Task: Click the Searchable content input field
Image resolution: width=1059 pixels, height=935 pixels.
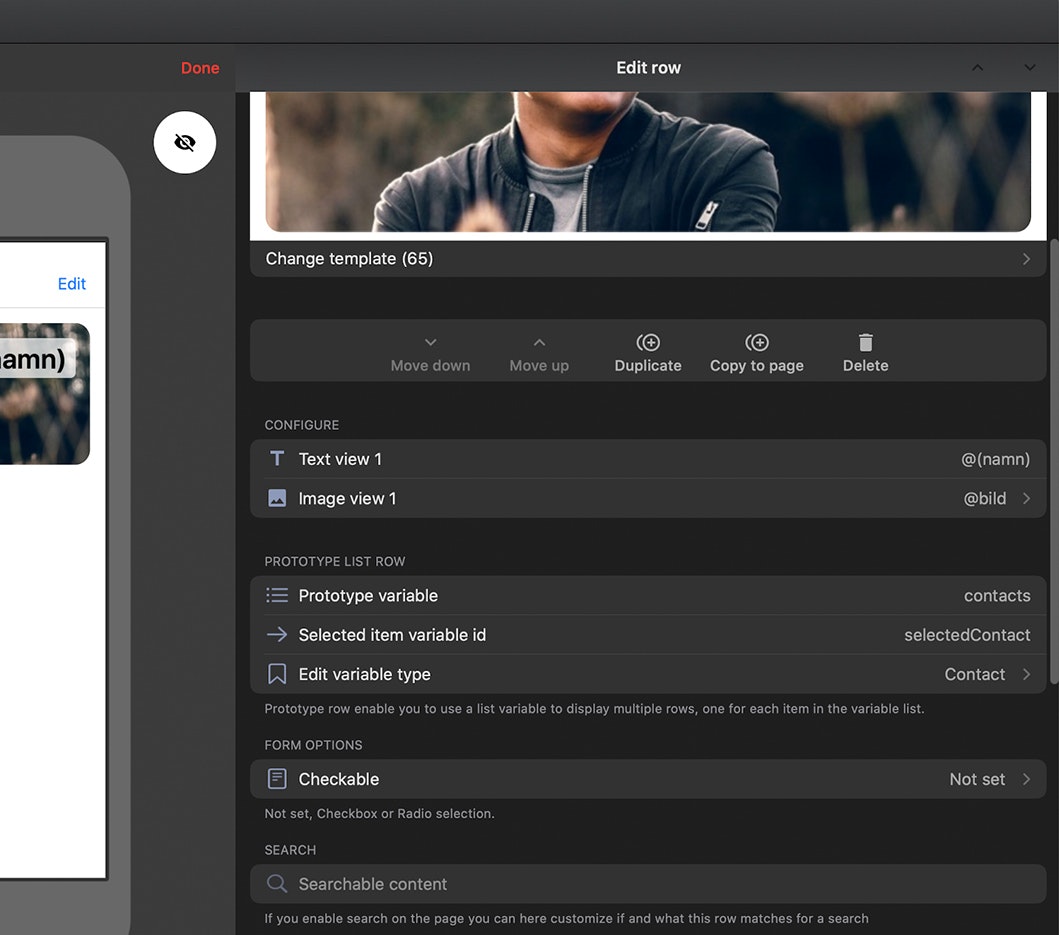Action: 600,884
